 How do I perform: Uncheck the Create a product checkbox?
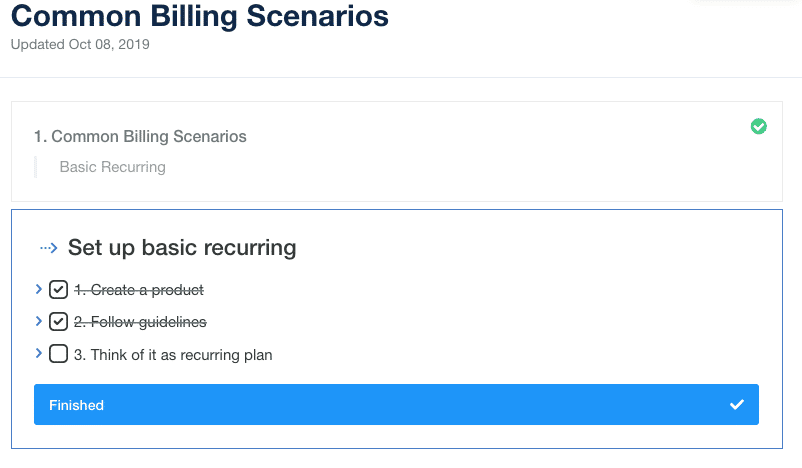(x=58, y=289)
